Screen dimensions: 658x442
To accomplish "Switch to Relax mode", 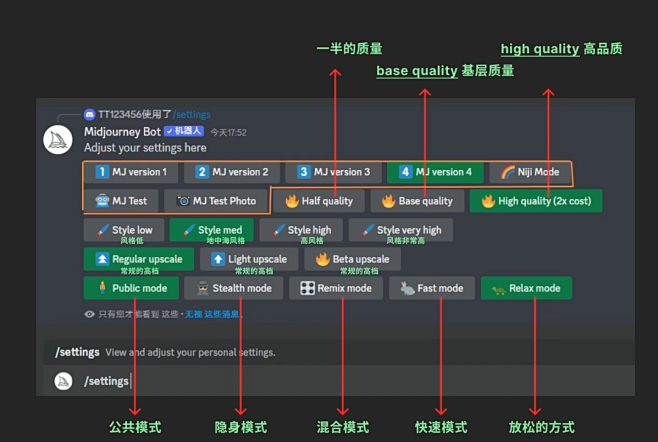I will (x=526, y=288).
